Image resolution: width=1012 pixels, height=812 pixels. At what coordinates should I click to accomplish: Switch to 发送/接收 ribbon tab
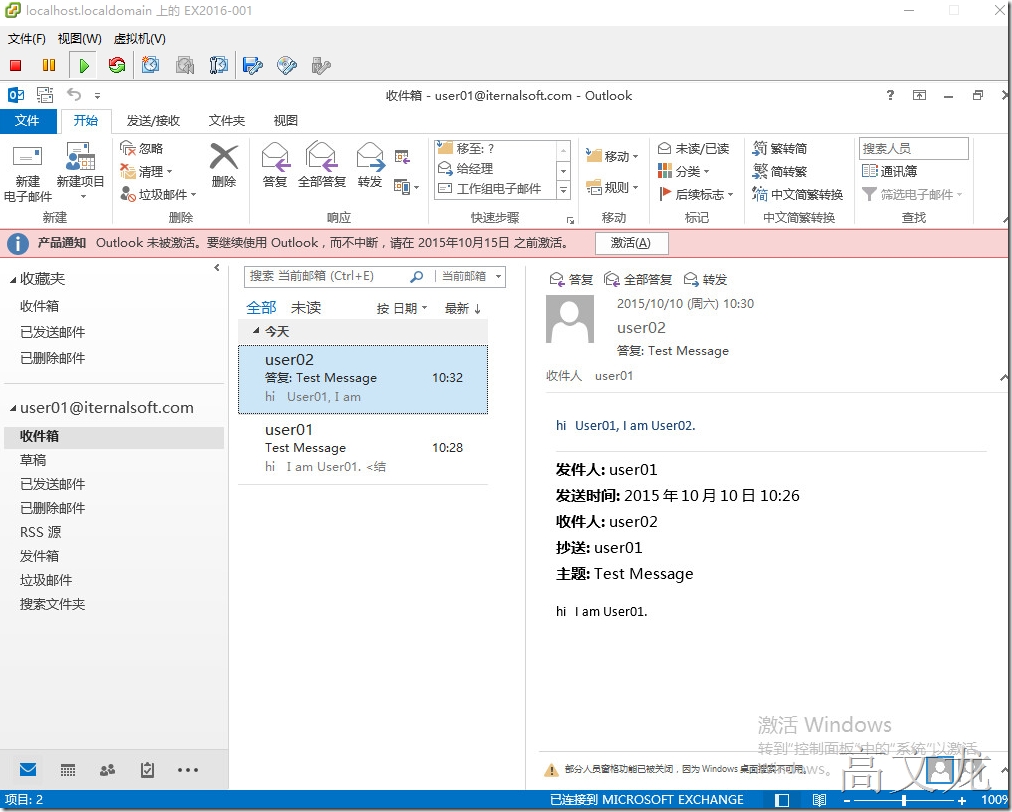point(153,121)
